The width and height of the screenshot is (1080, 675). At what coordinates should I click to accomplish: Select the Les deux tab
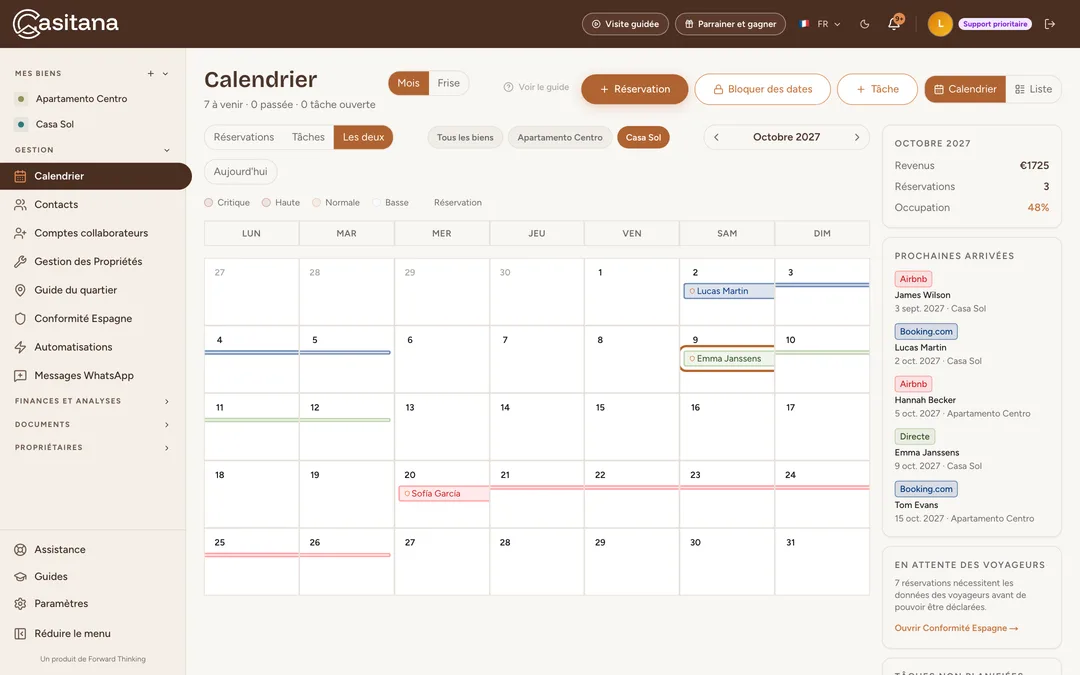pos(364,137)
